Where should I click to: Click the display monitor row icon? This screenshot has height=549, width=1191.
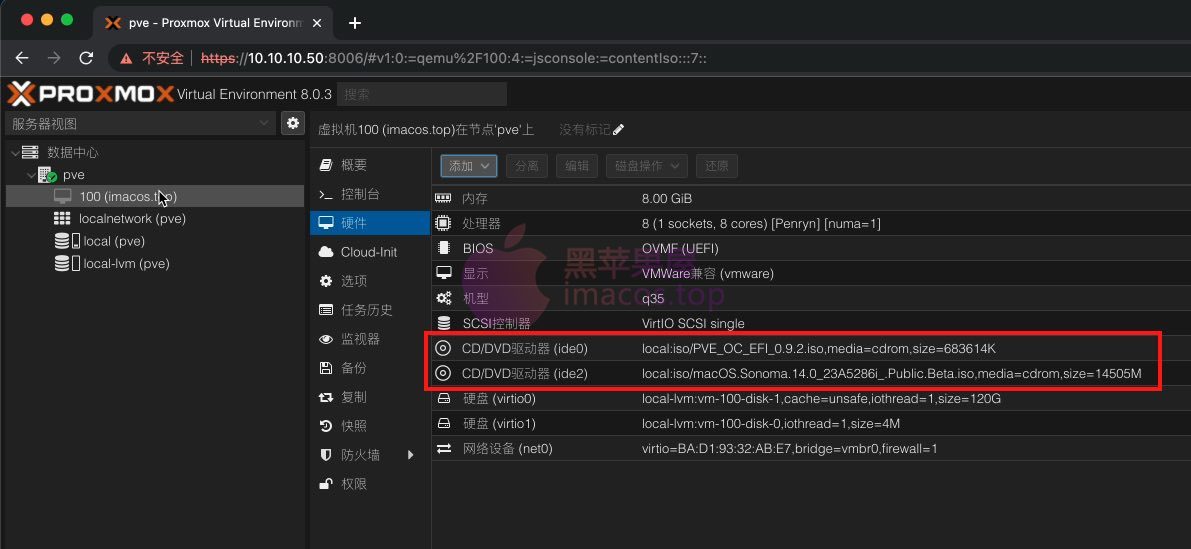[443, 273]
